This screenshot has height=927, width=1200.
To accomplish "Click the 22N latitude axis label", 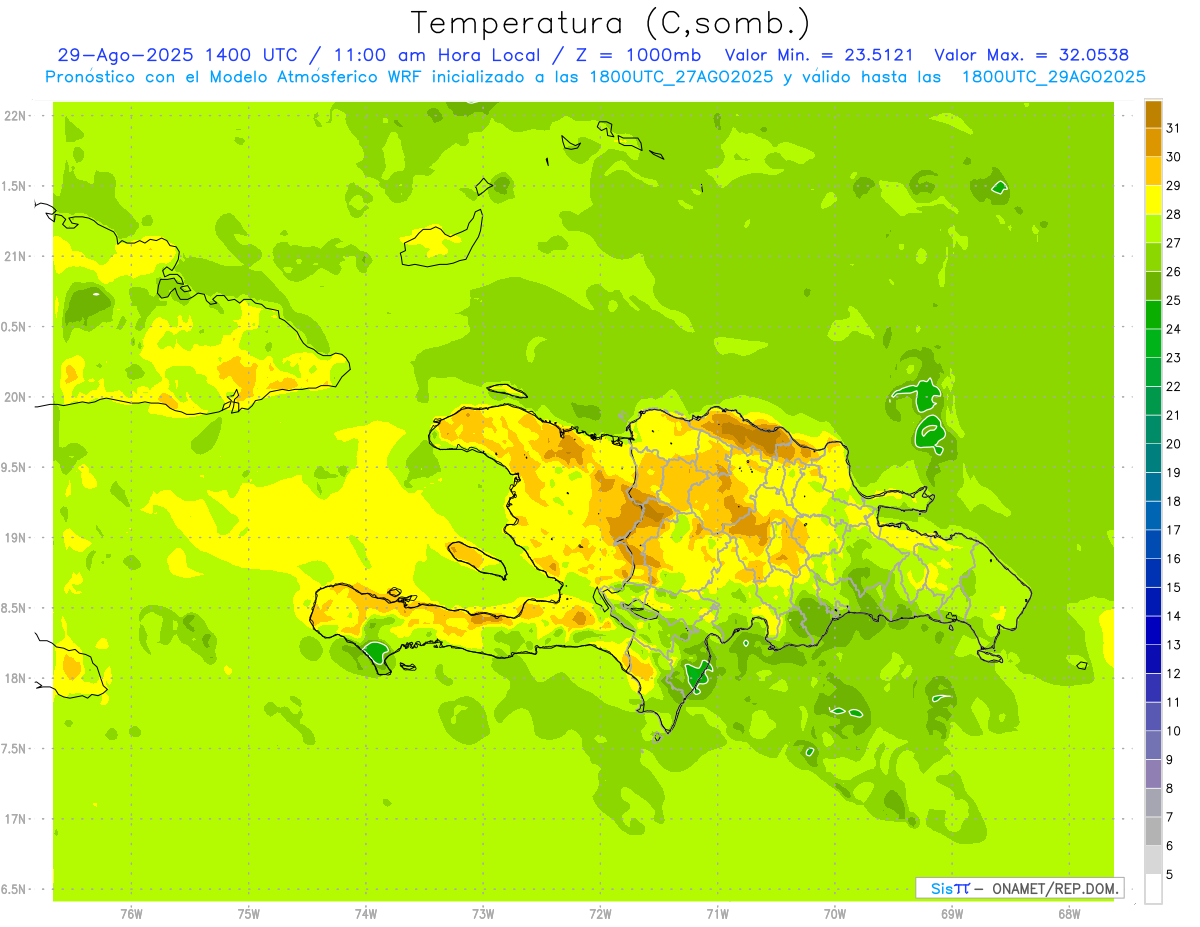I will [15, 116].
